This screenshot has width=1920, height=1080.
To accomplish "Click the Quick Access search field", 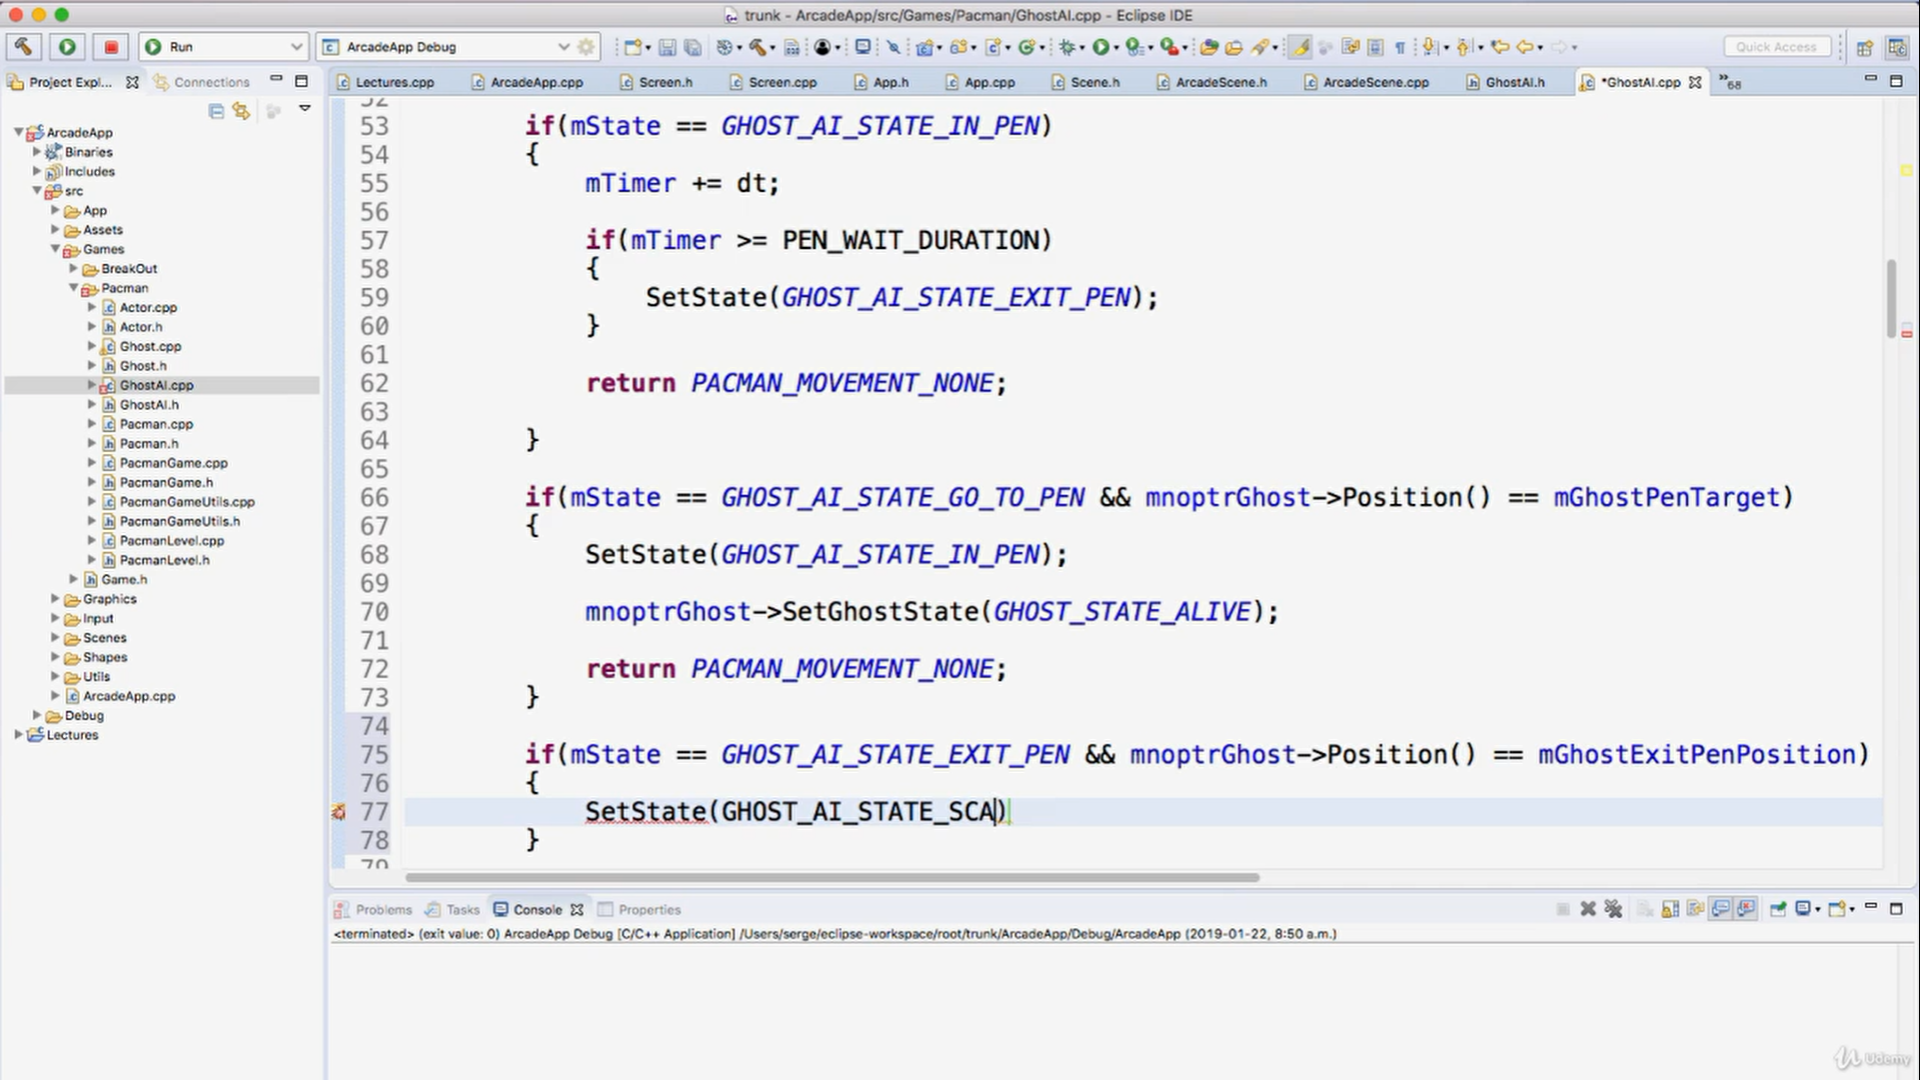I will pyautogui.click(x=1776, y=47).
